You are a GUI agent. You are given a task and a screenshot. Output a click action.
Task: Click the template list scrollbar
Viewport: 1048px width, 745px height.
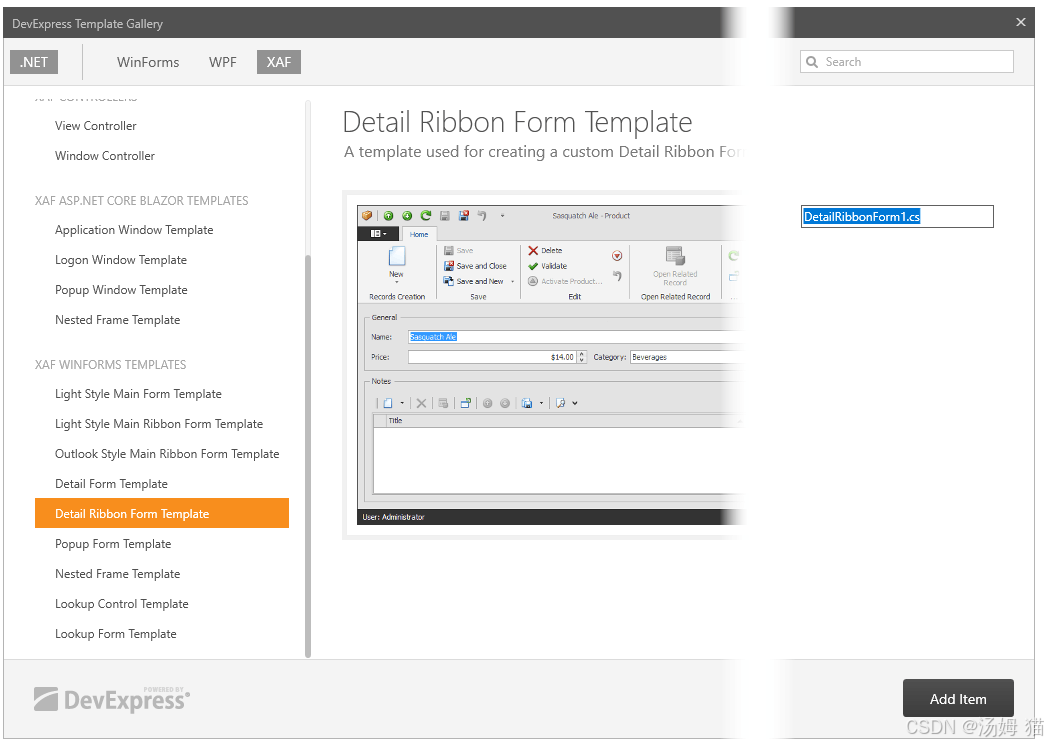(x=308, y=456)
